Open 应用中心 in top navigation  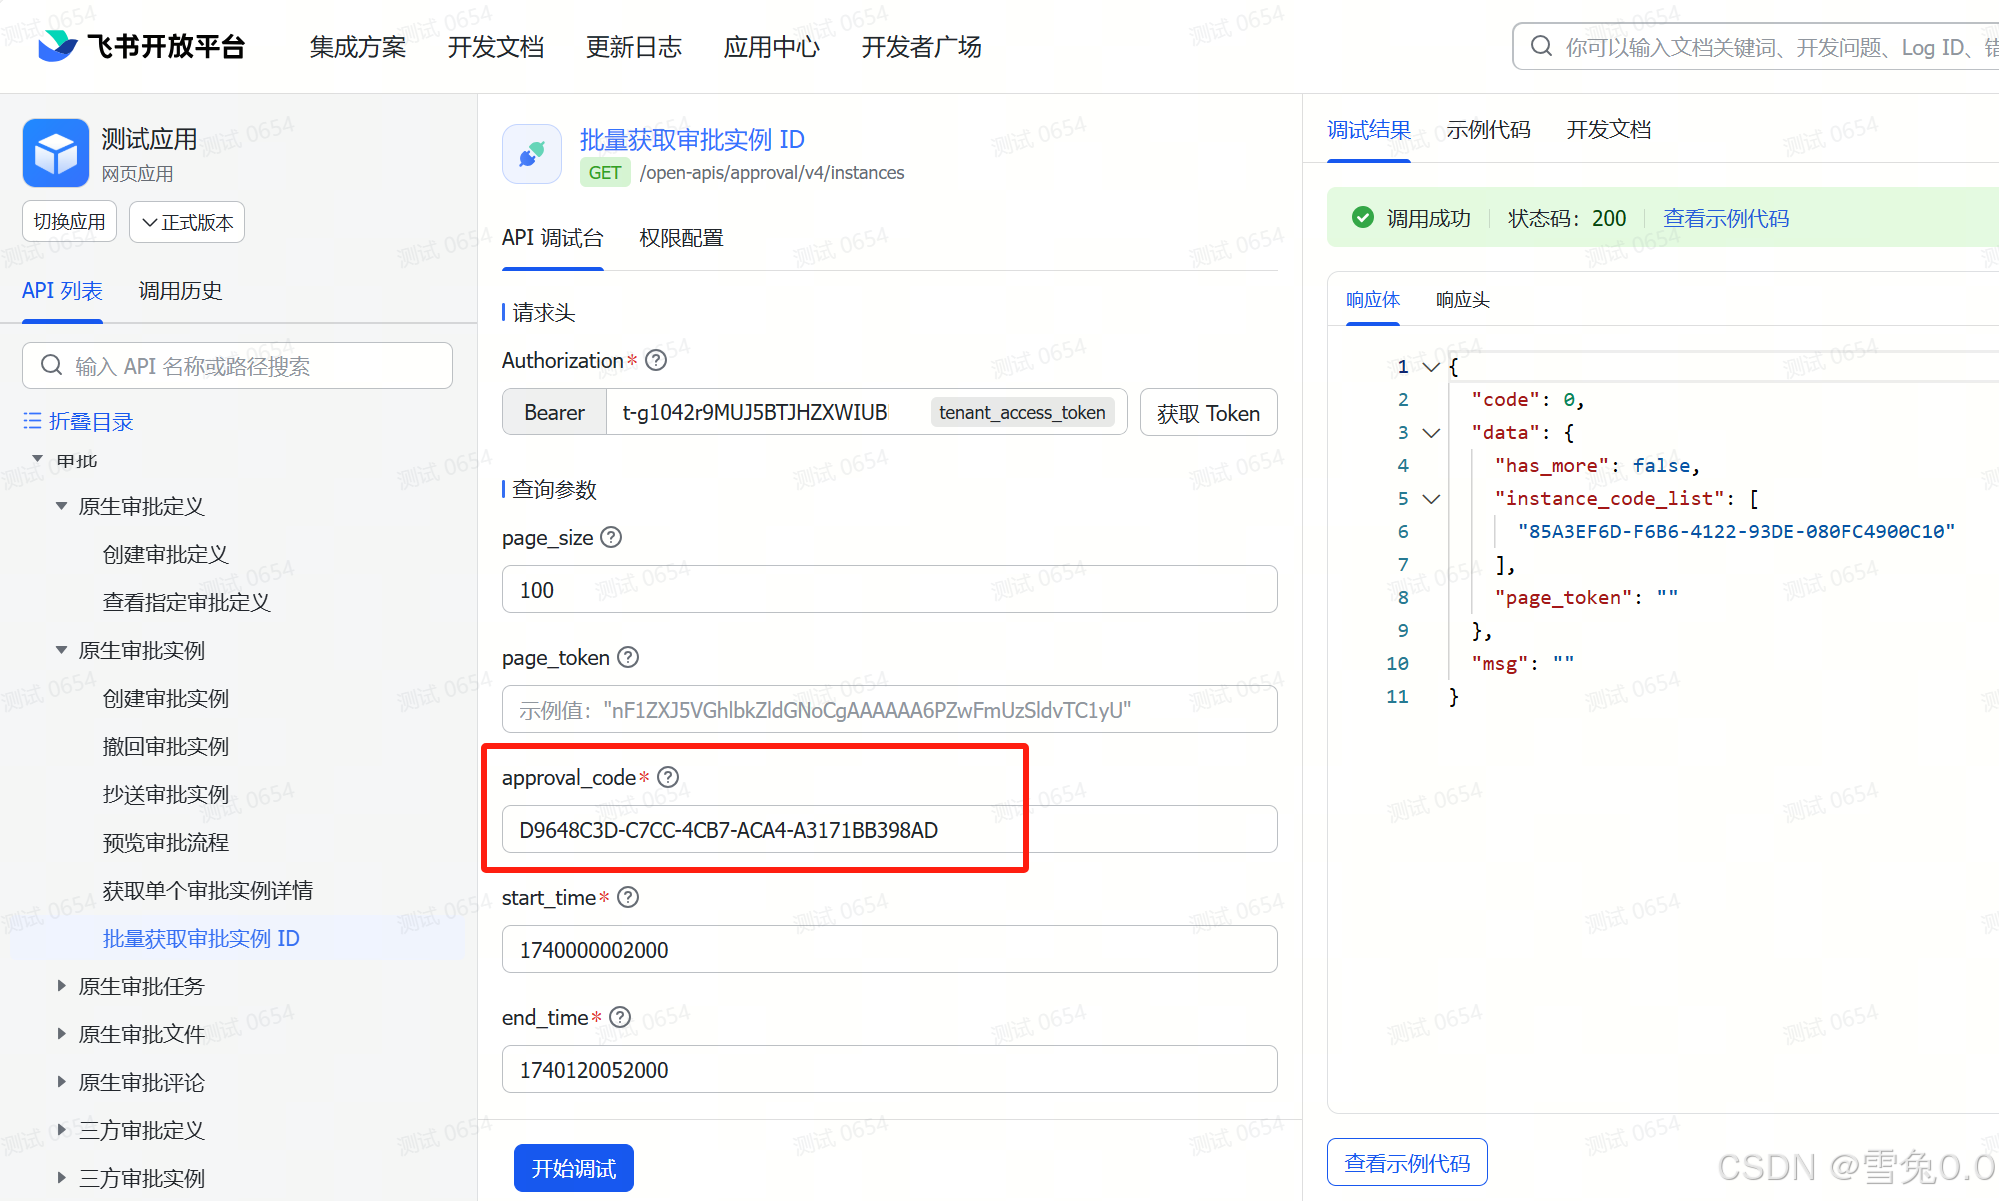772,47
